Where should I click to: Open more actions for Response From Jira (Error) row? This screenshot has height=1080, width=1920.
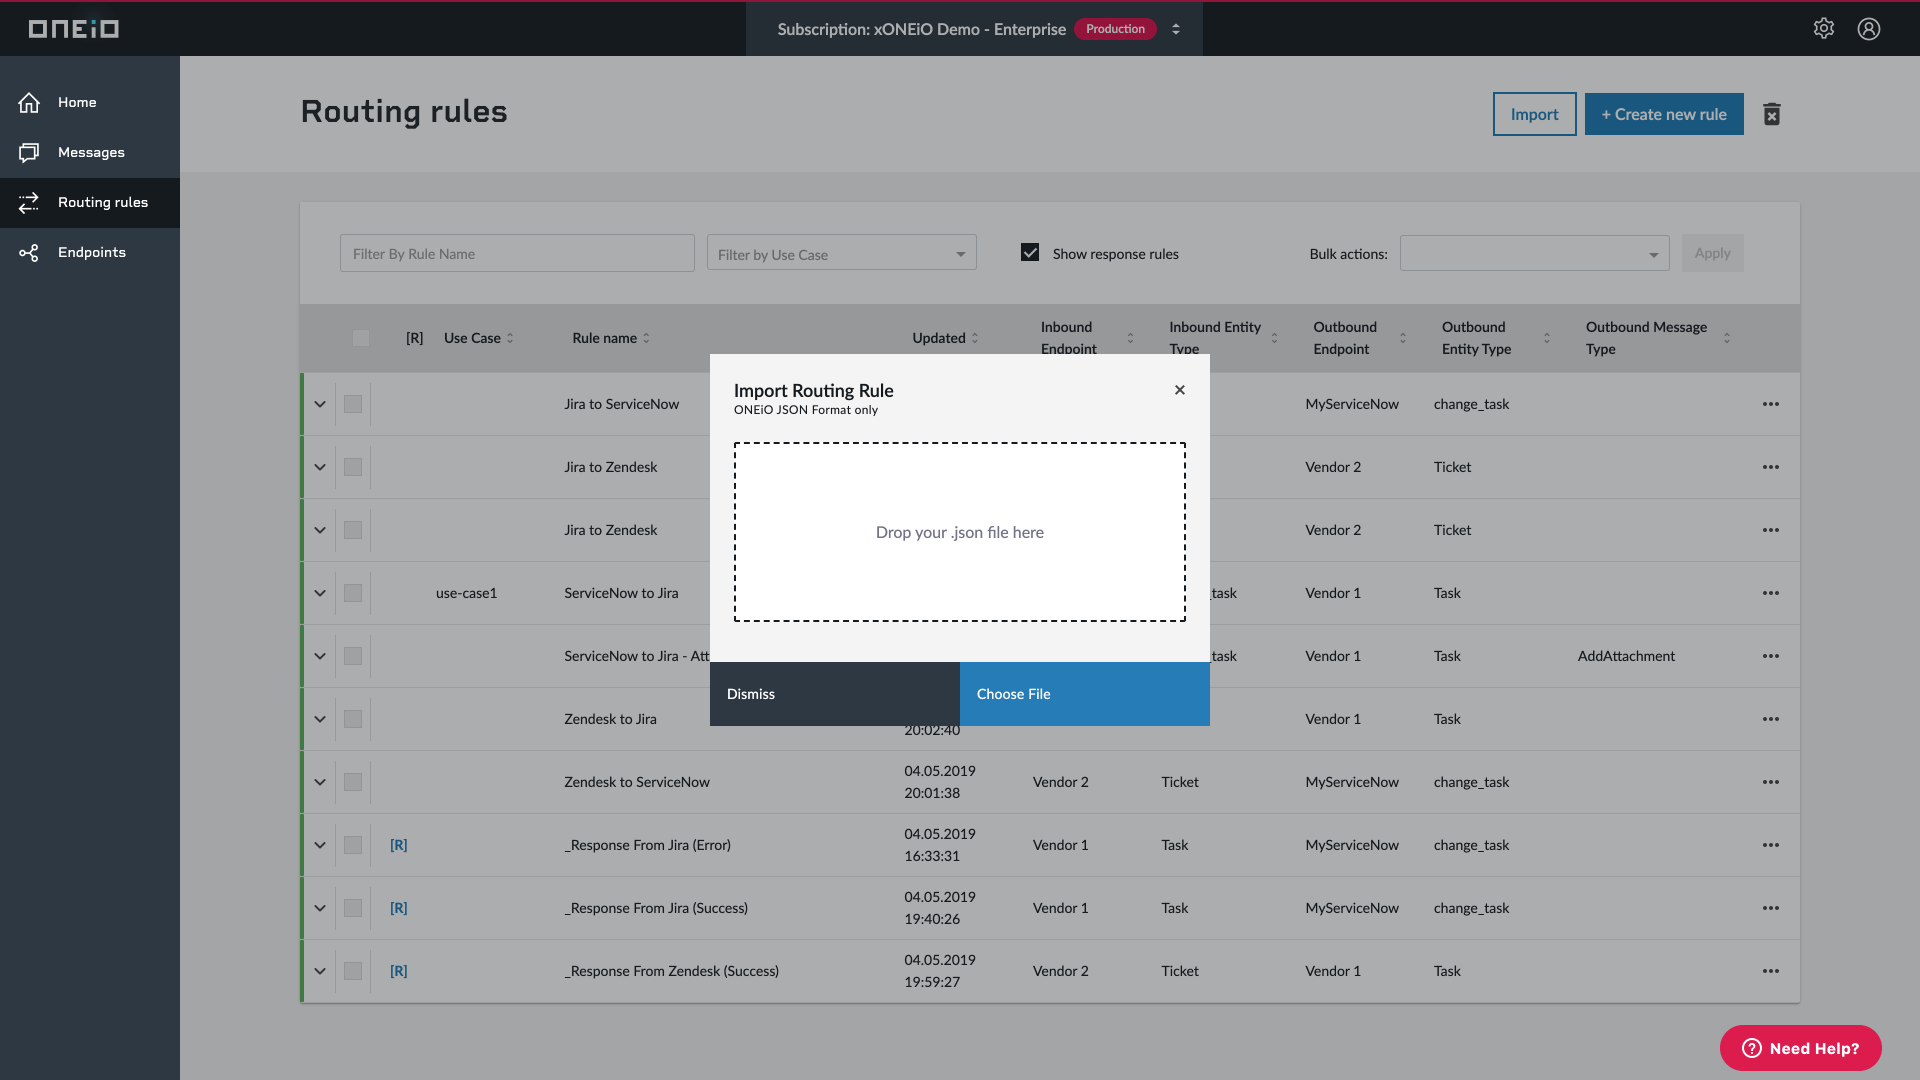1771,845
